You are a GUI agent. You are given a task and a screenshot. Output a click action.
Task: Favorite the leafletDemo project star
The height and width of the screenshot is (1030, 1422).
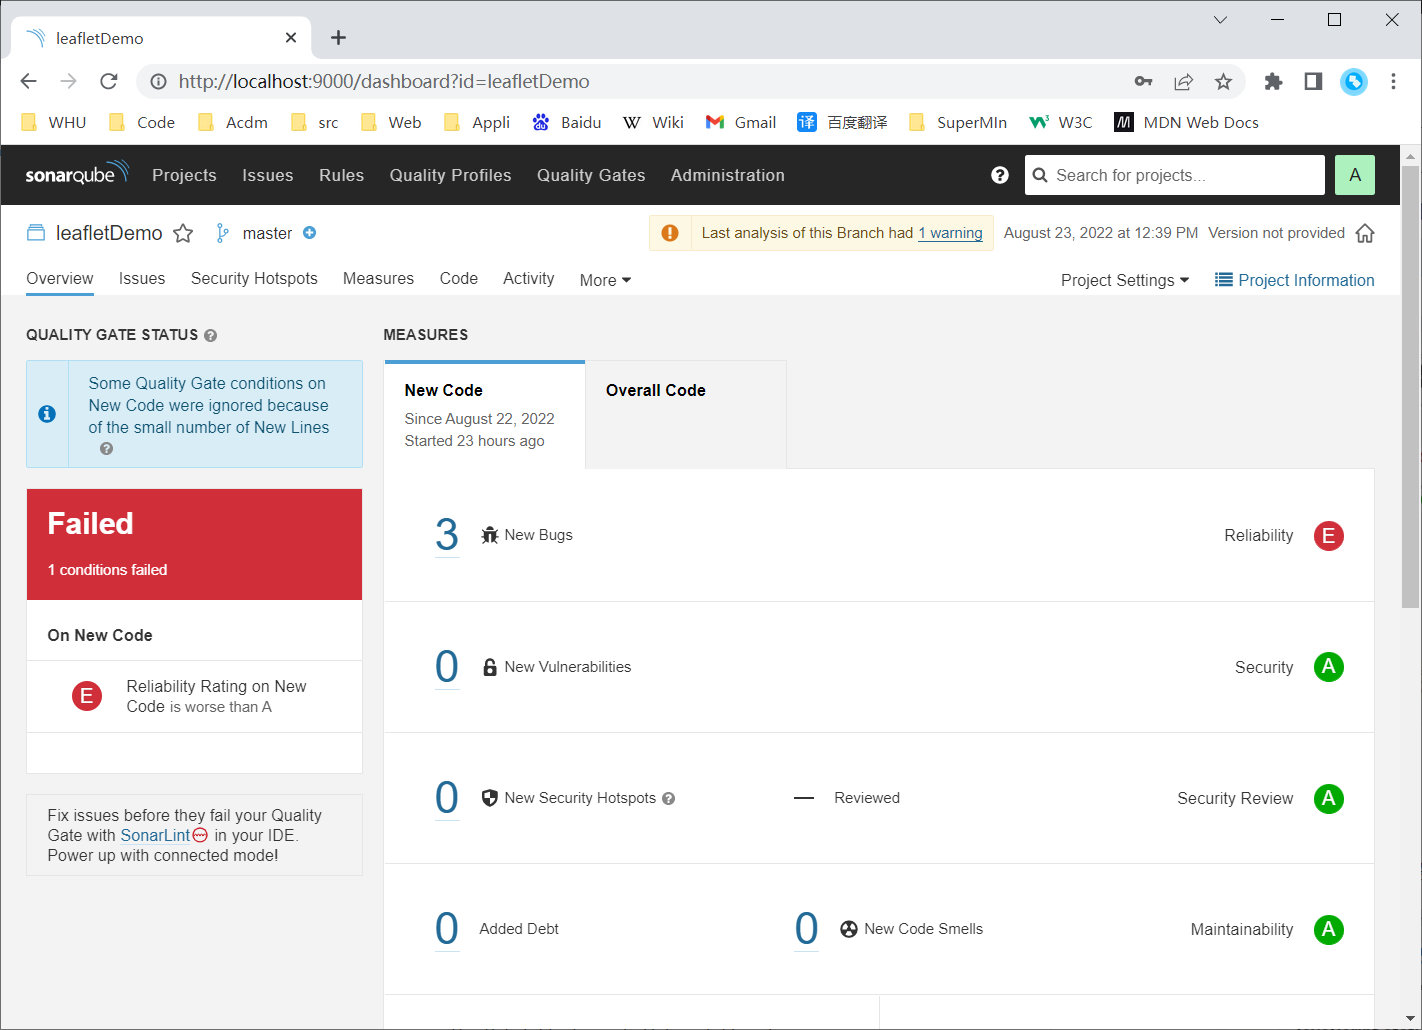click(183, 233)
